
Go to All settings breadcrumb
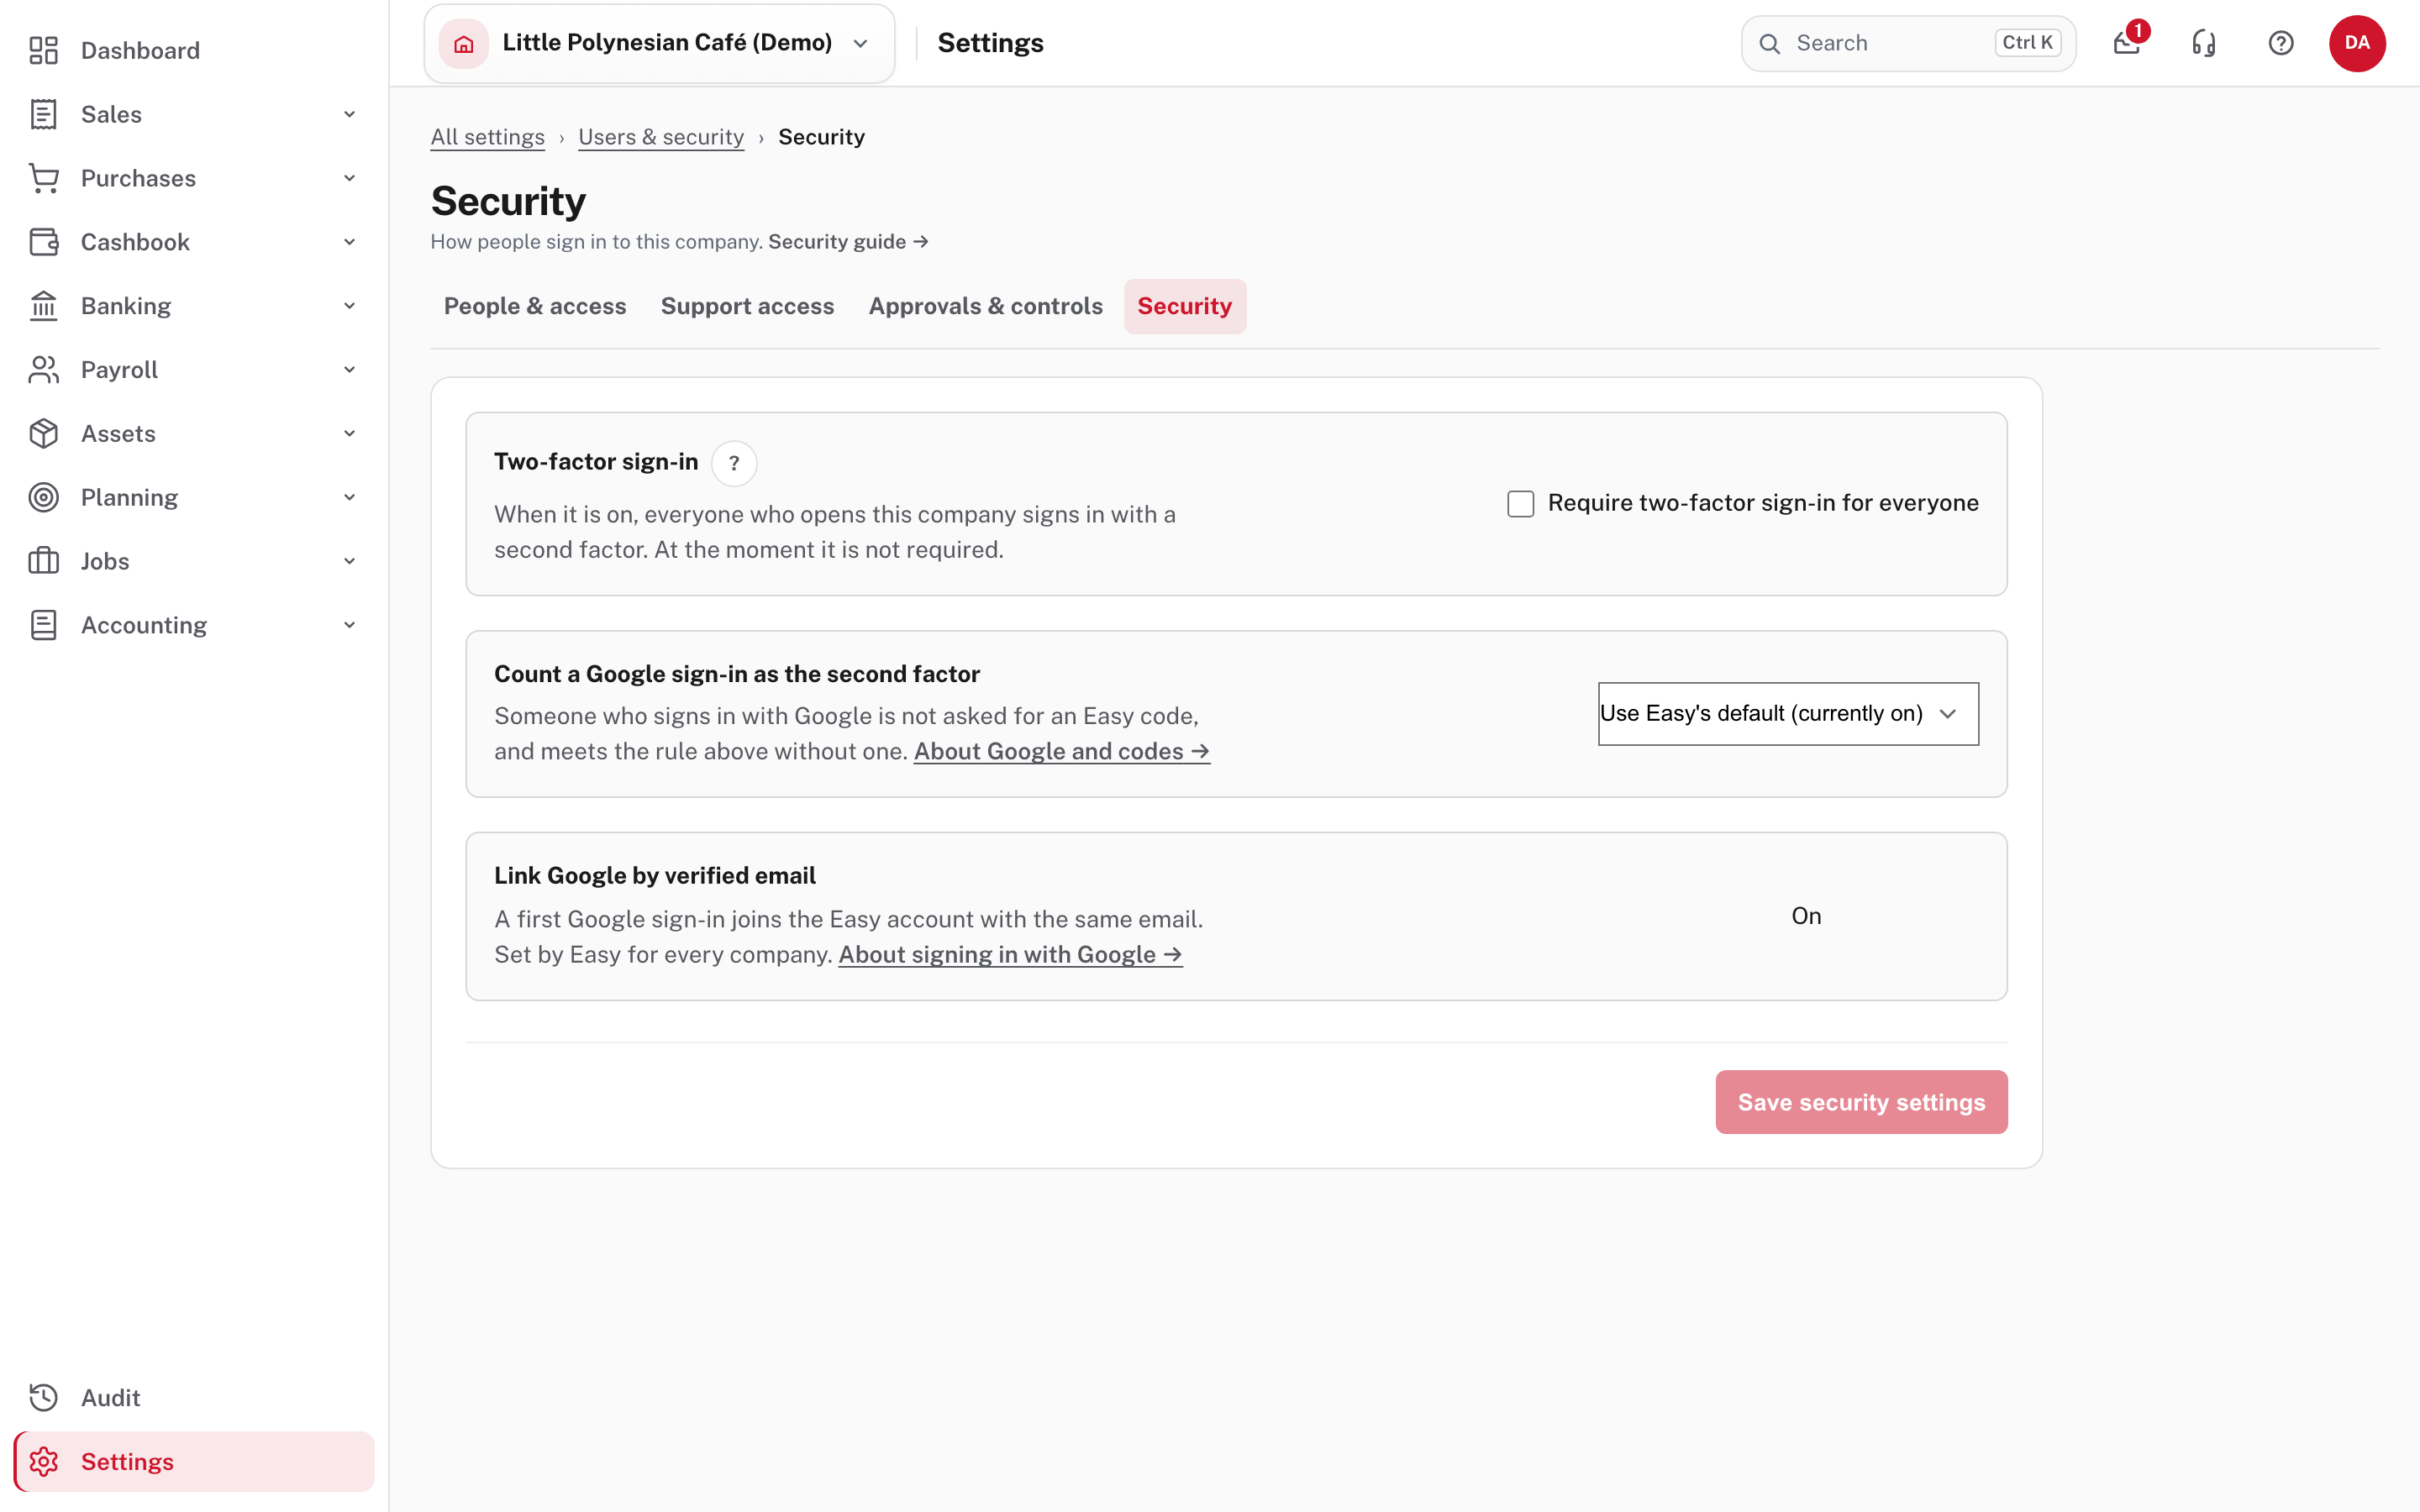point(488,137)
